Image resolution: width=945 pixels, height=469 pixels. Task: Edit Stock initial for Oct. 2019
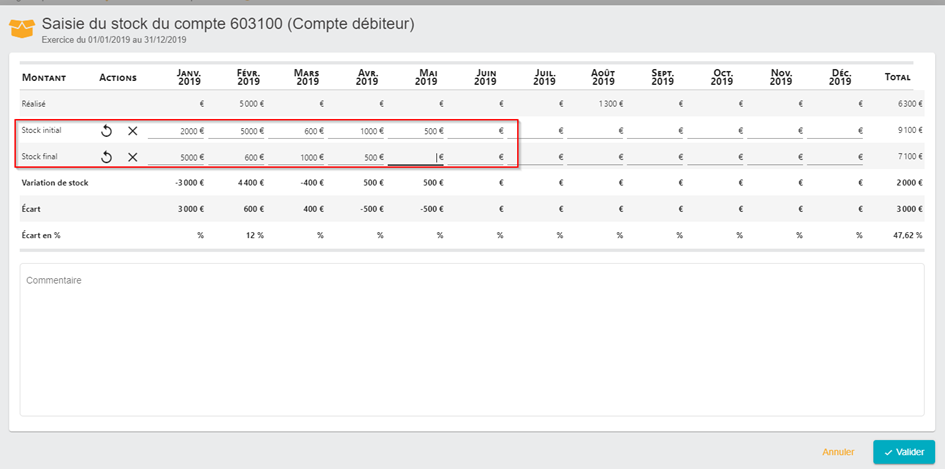[x=715, y=130]
